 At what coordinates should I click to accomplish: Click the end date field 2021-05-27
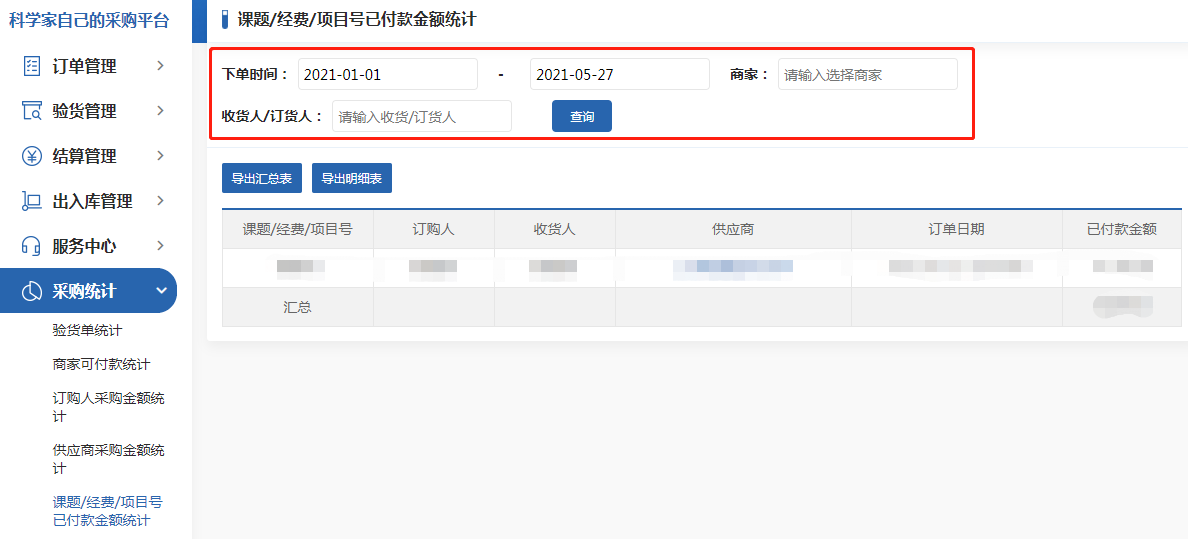point(619,74)
